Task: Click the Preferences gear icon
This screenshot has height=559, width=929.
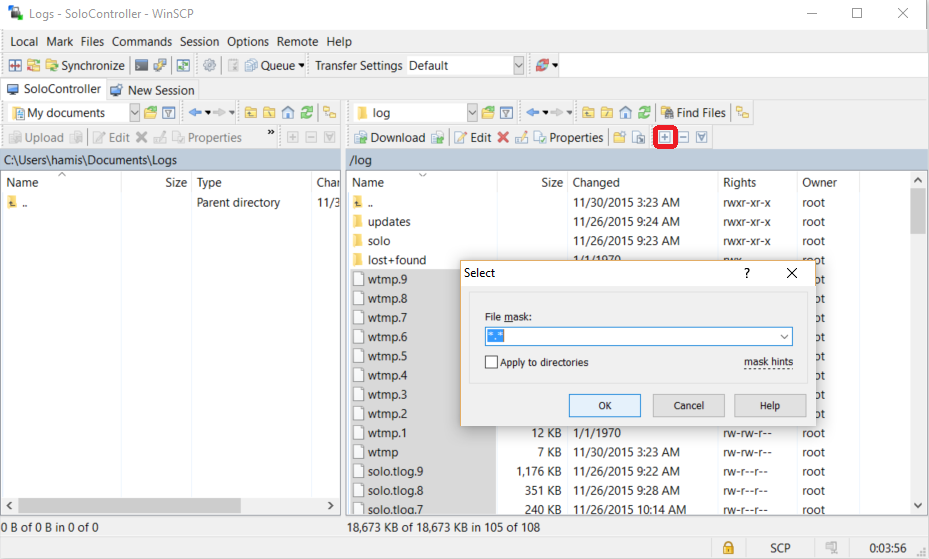Action: point(209,65)
